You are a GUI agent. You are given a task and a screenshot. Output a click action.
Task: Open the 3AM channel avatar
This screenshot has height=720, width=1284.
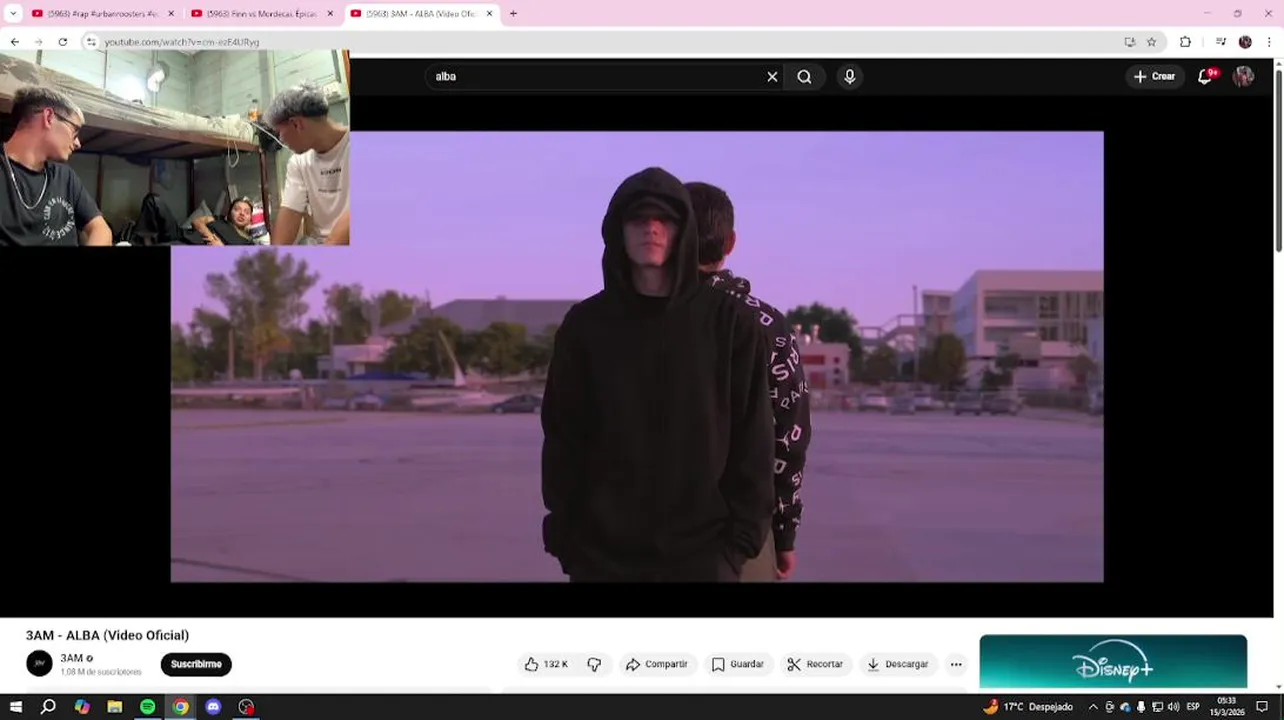[x=39, y=664]
